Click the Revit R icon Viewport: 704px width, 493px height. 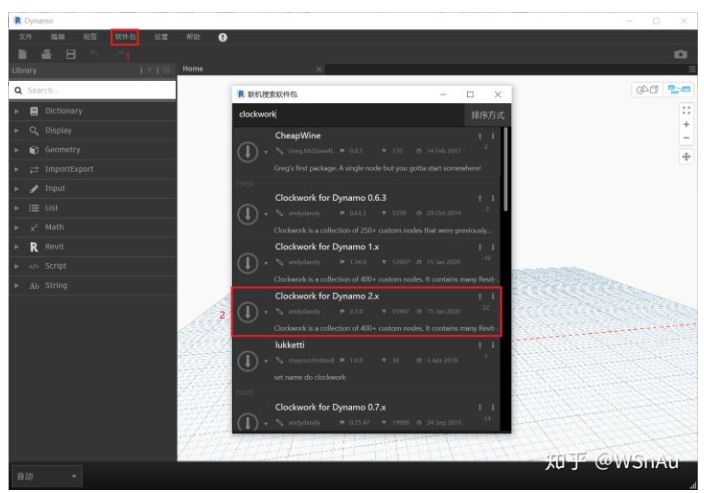pos(34,247)
